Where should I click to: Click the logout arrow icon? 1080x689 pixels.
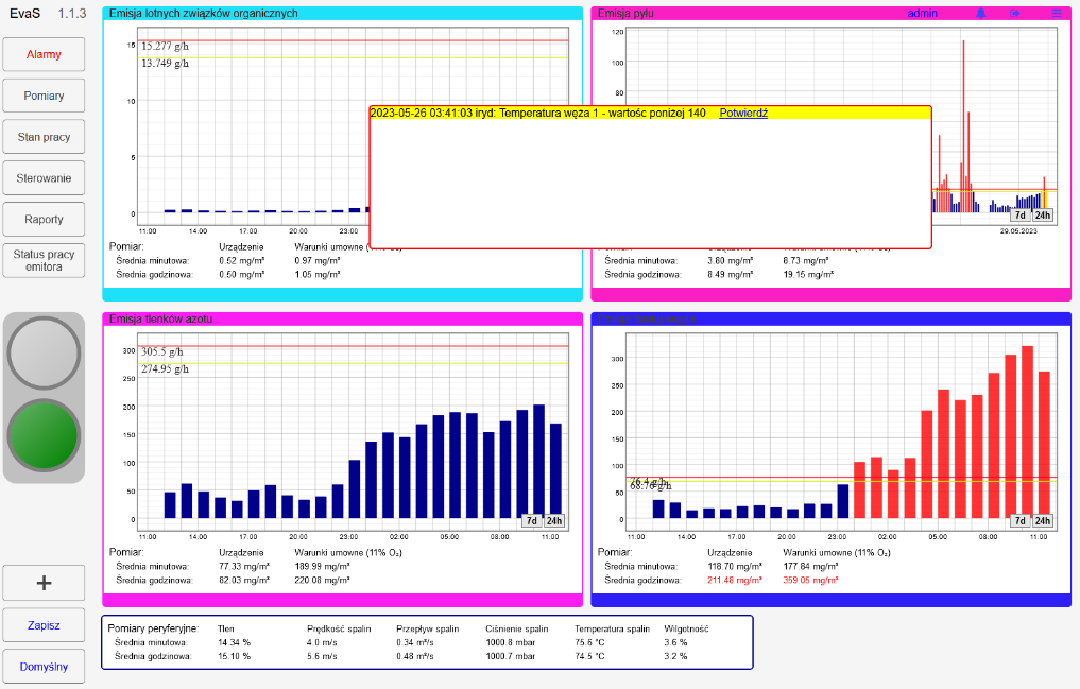(1015, 13)
